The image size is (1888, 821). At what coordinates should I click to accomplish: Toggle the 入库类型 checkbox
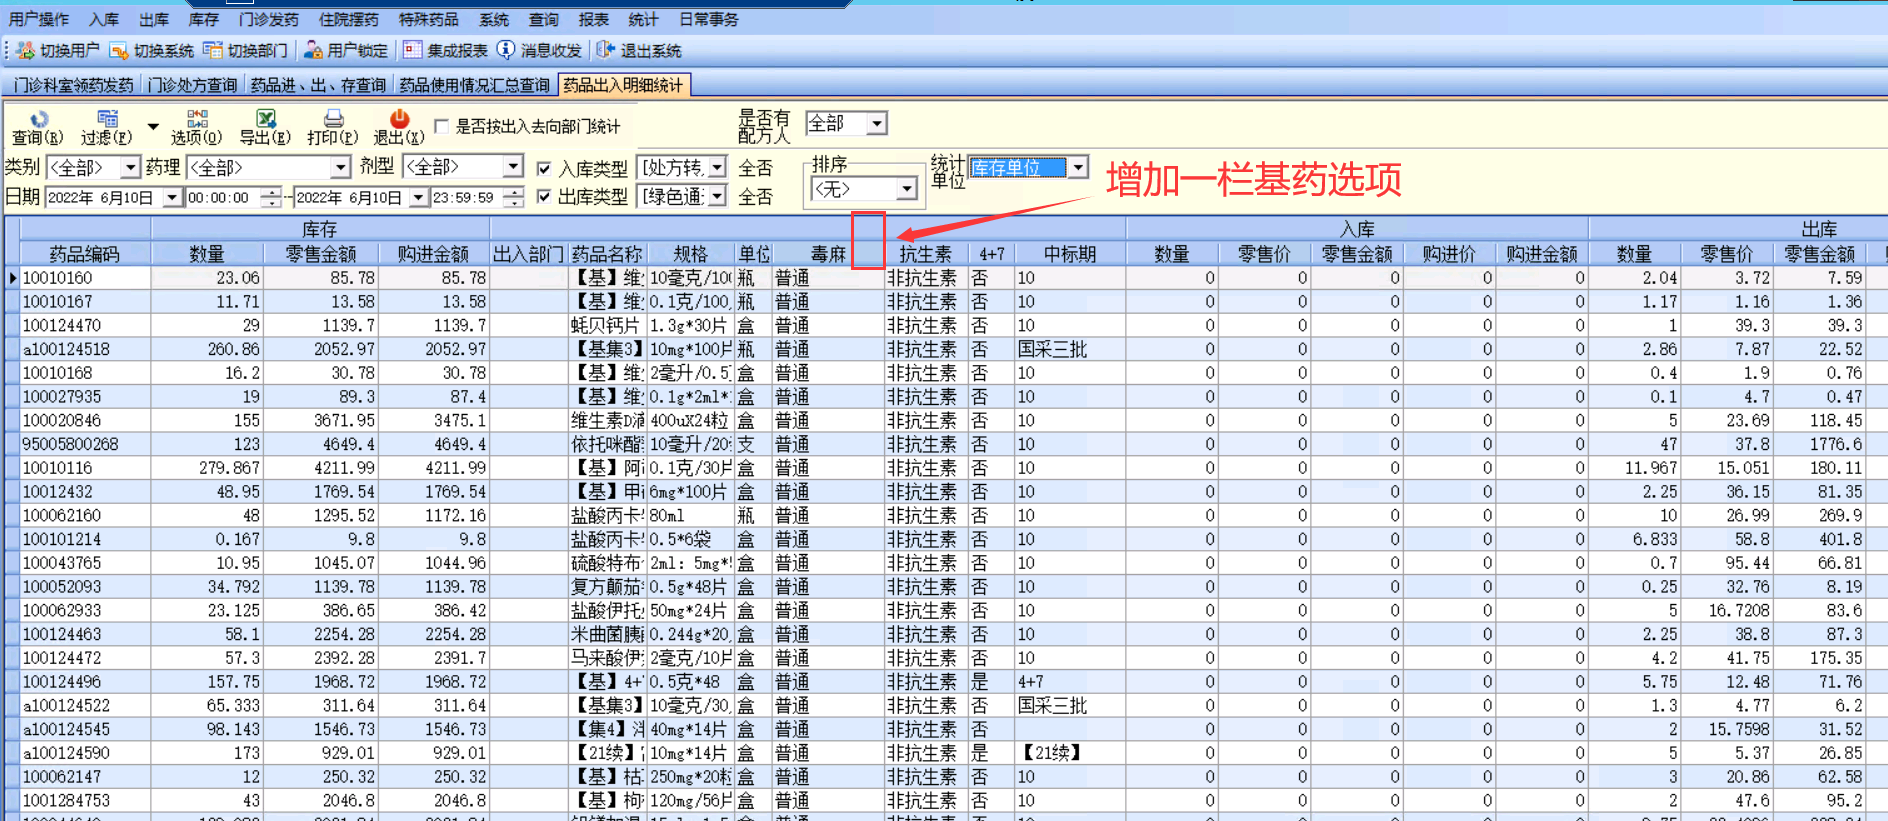pos(543,168)
